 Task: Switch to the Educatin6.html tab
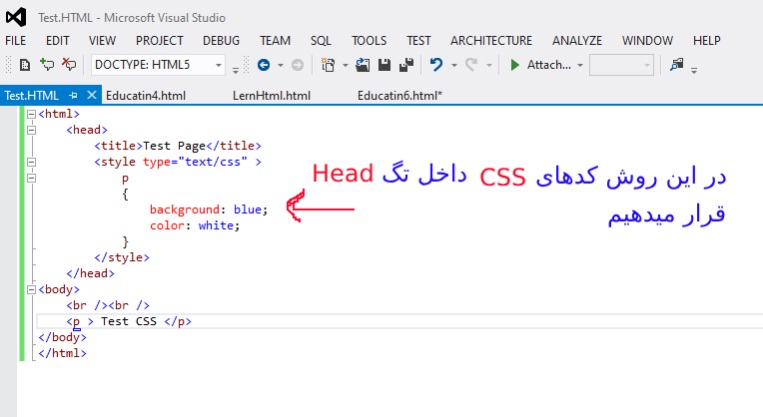[399, 95]
